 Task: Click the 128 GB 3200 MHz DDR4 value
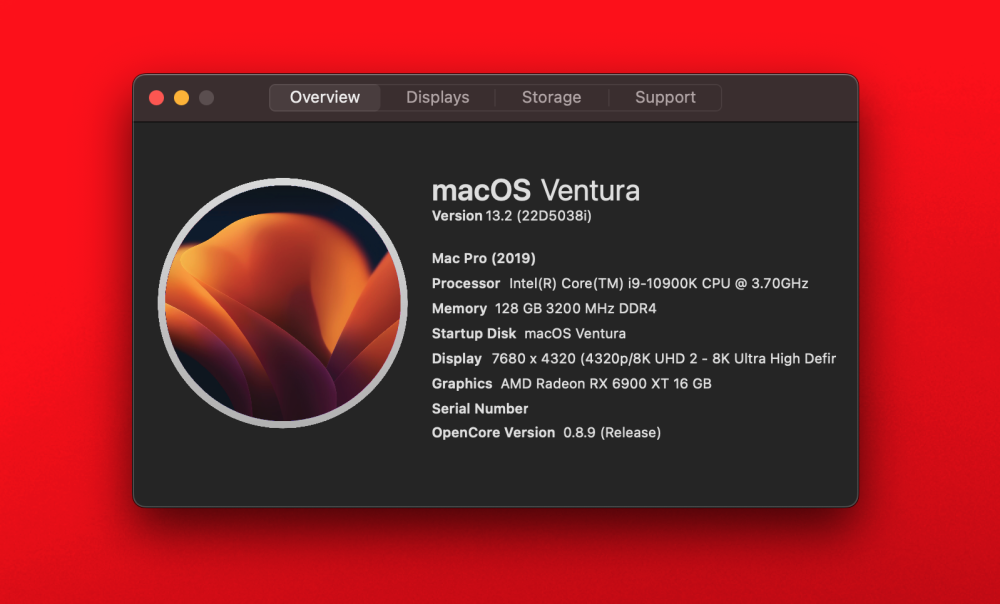click(x=575, y=309)
